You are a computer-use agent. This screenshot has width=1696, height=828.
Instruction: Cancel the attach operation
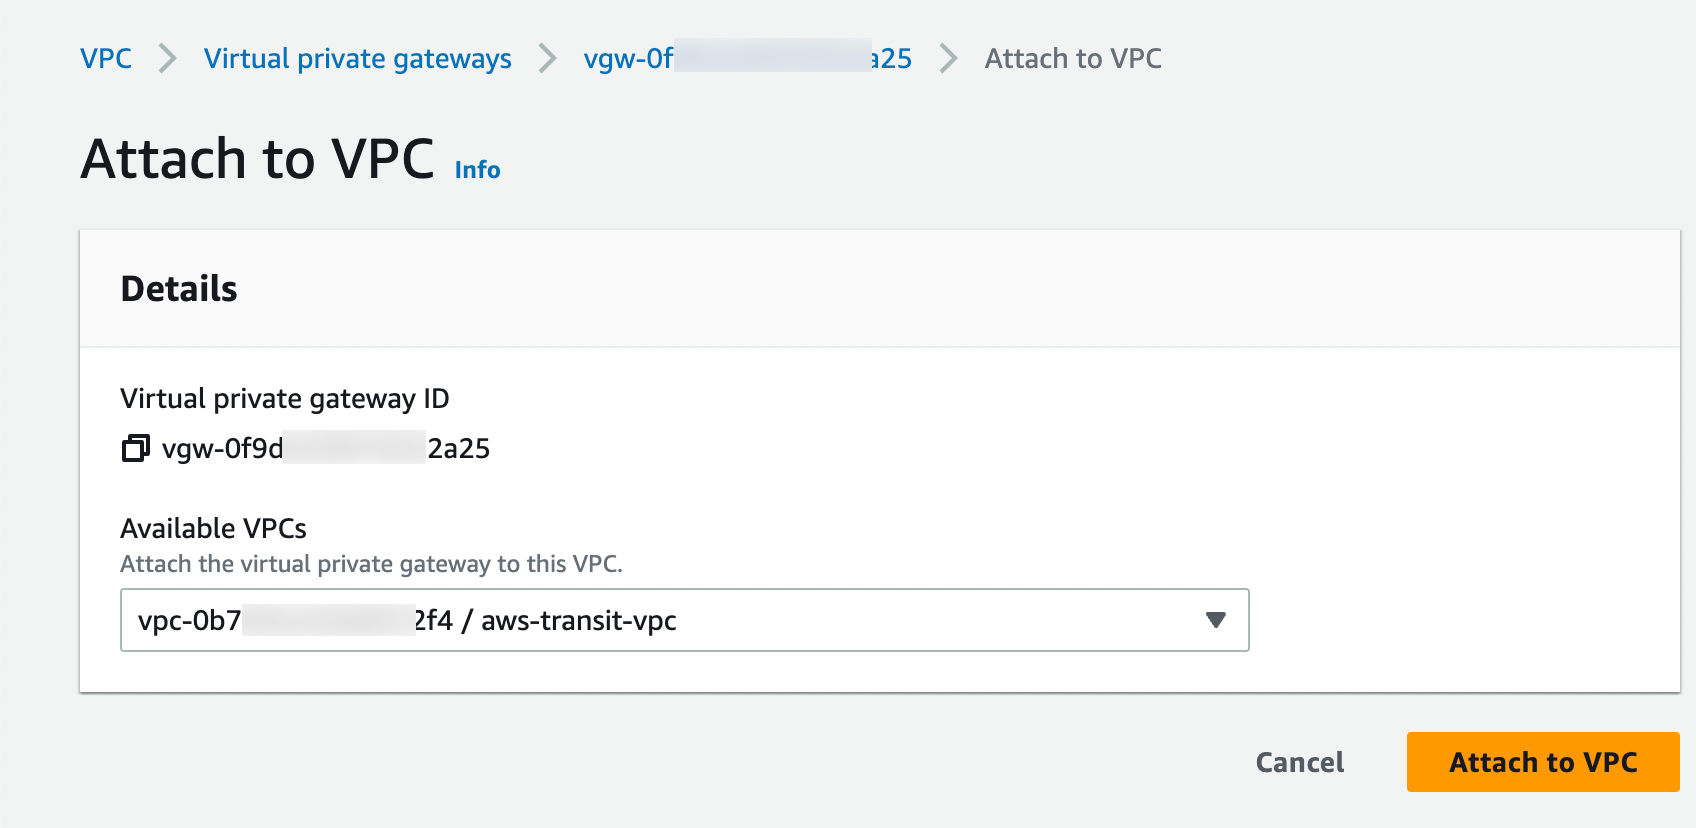point(1298,762)
